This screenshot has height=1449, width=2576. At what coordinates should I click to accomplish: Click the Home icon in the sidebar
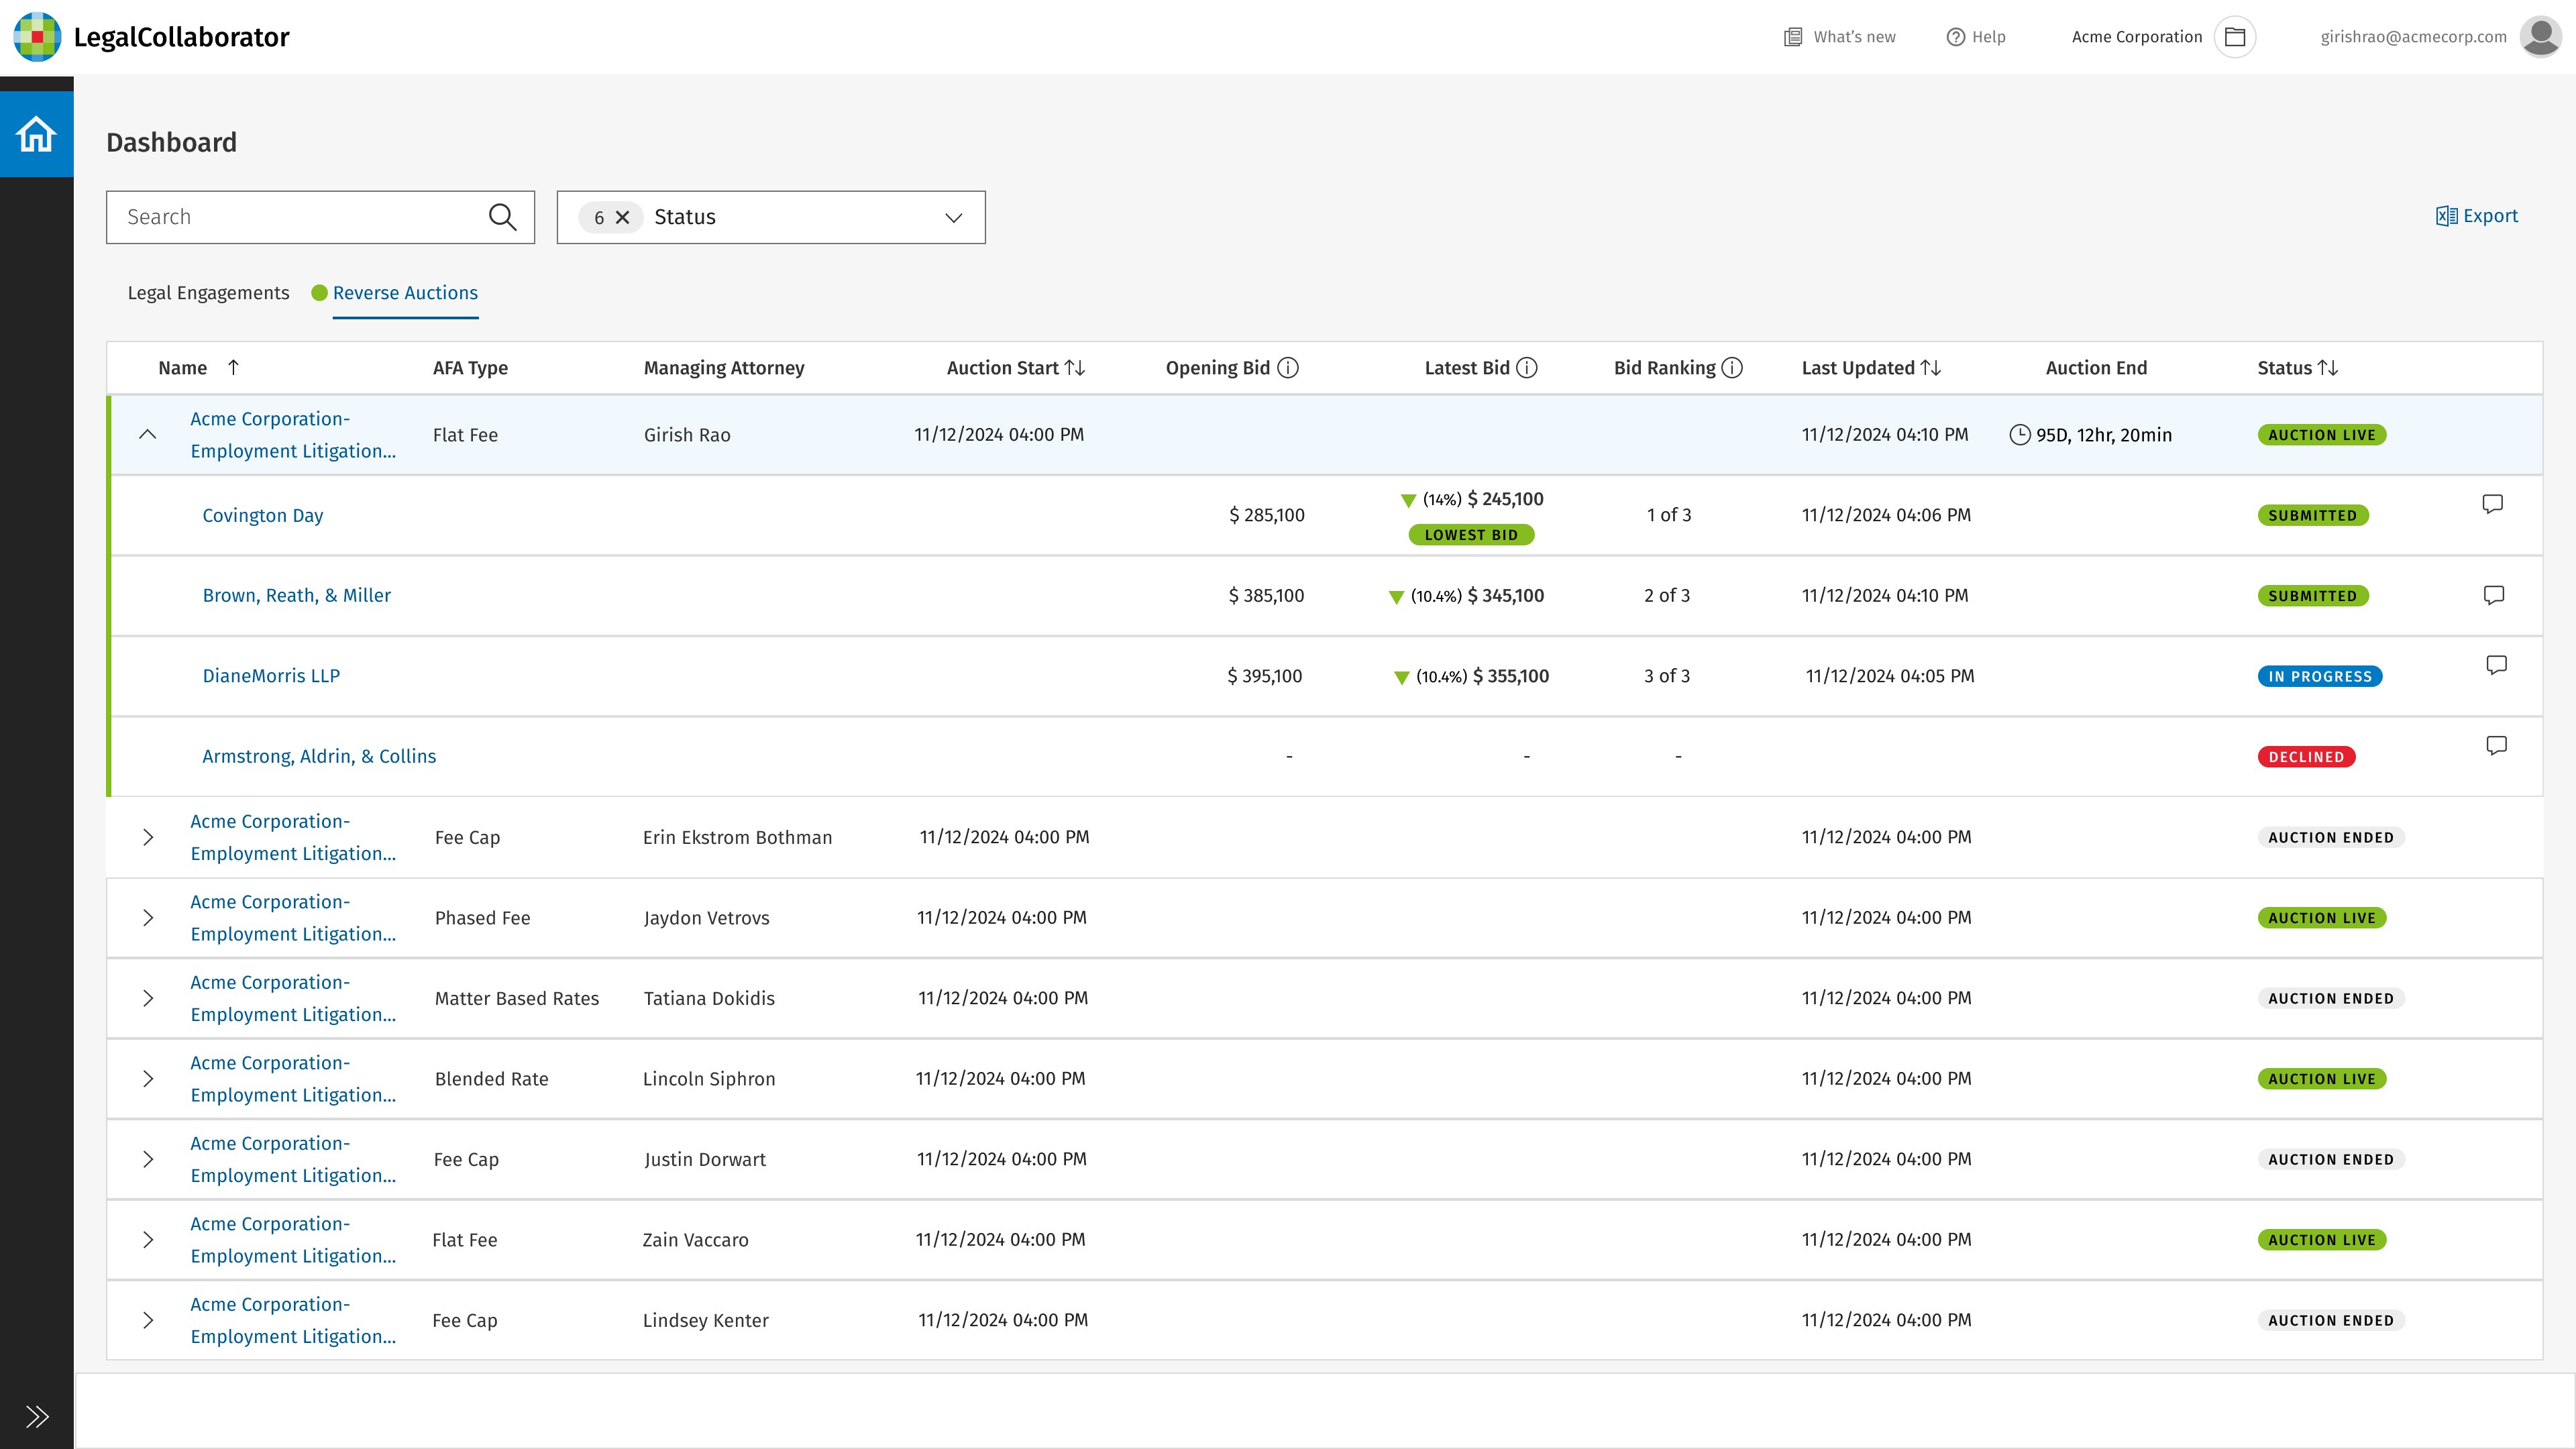(x=36, y=134)
